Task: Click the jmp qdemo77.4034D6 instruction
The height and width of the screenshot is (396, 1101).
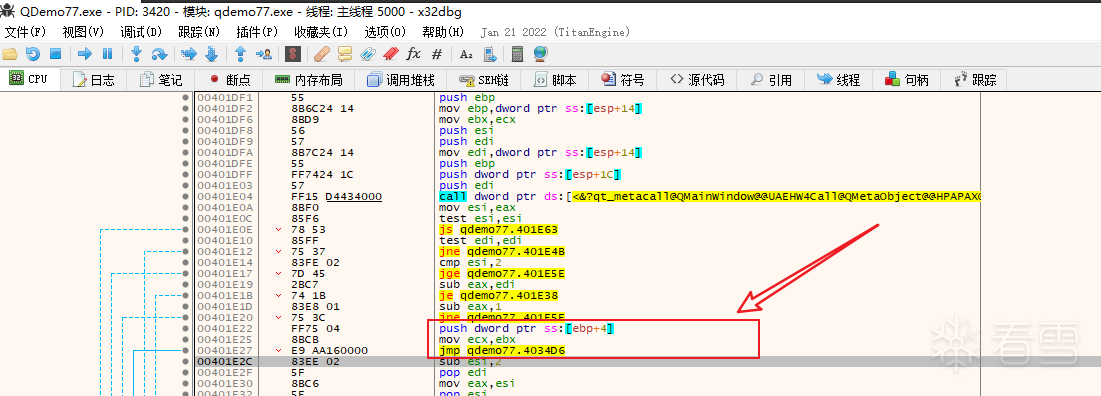Action: [x=502, y=350]
